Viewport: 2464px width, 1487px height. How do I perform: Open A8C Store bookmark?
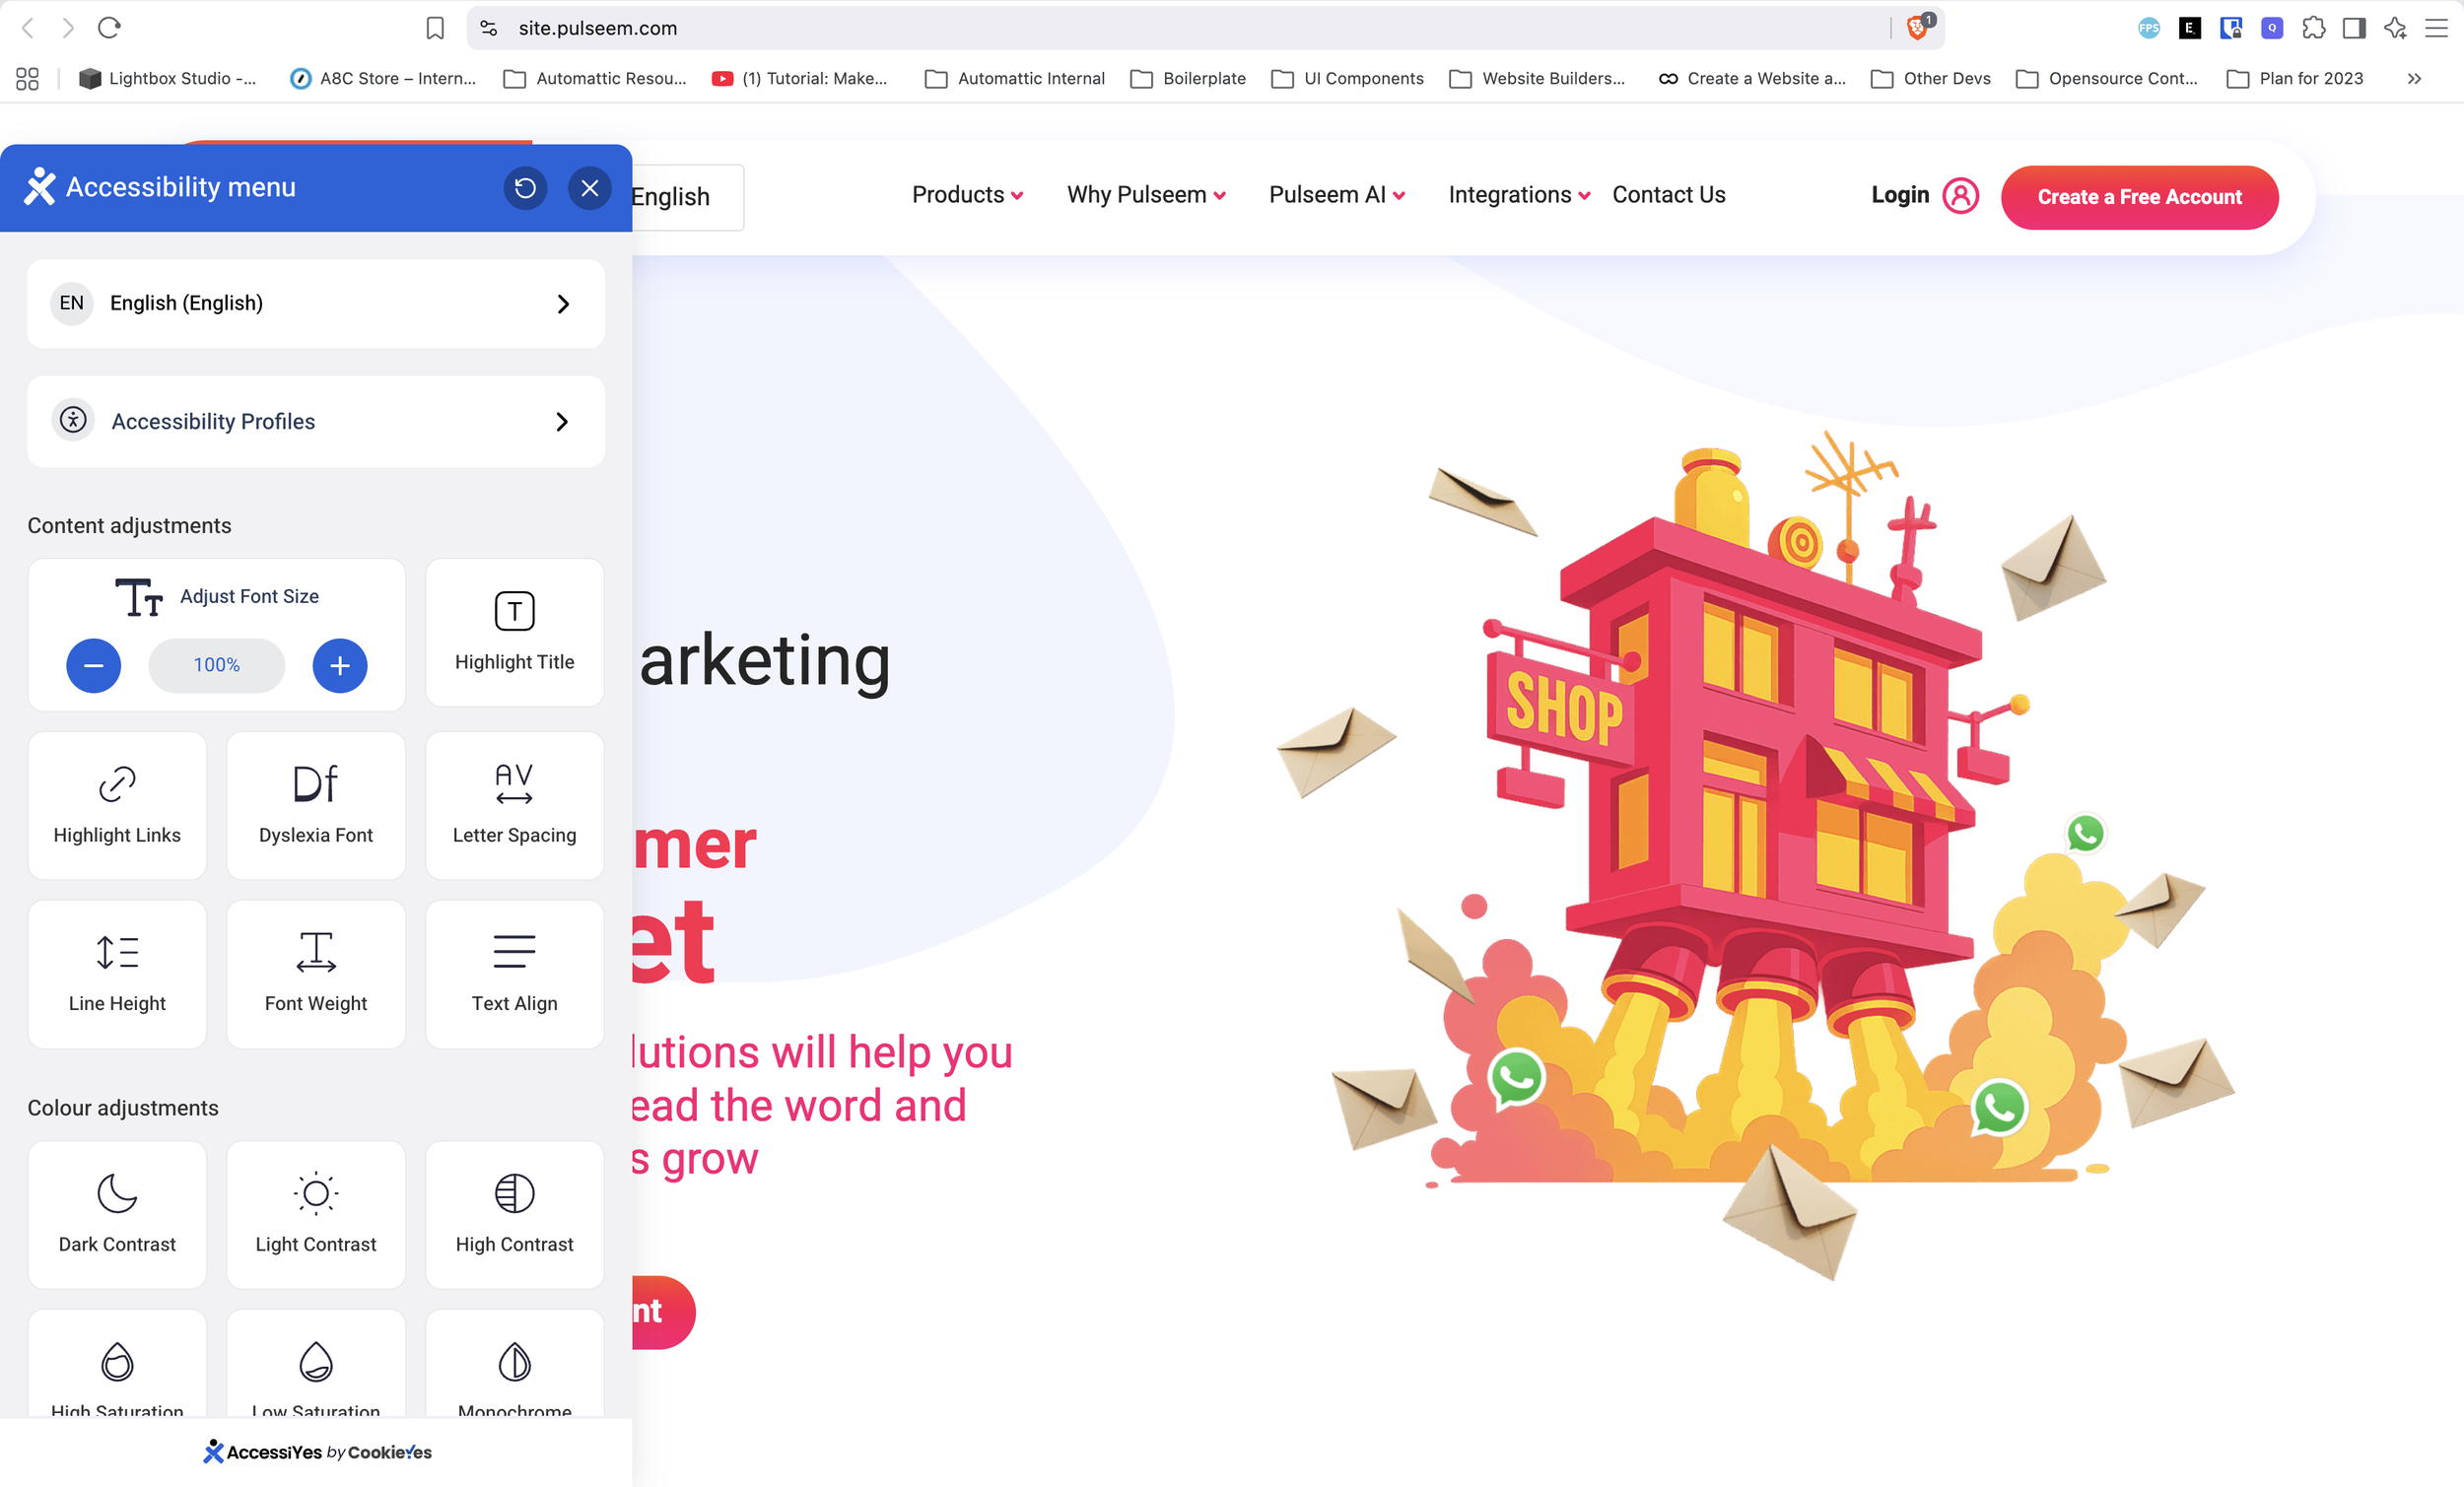click(x=383, y=79)
